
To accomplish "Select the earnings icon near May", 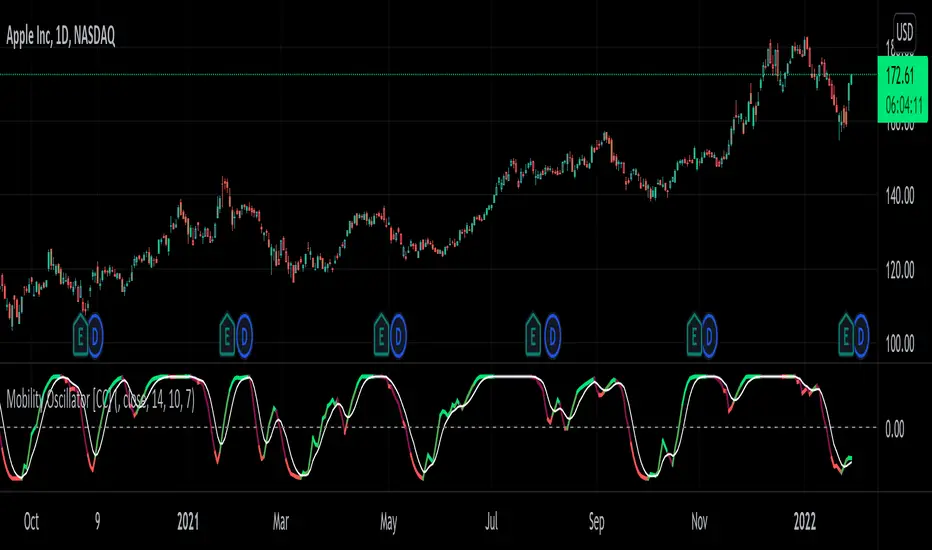I will click(382, 336).
